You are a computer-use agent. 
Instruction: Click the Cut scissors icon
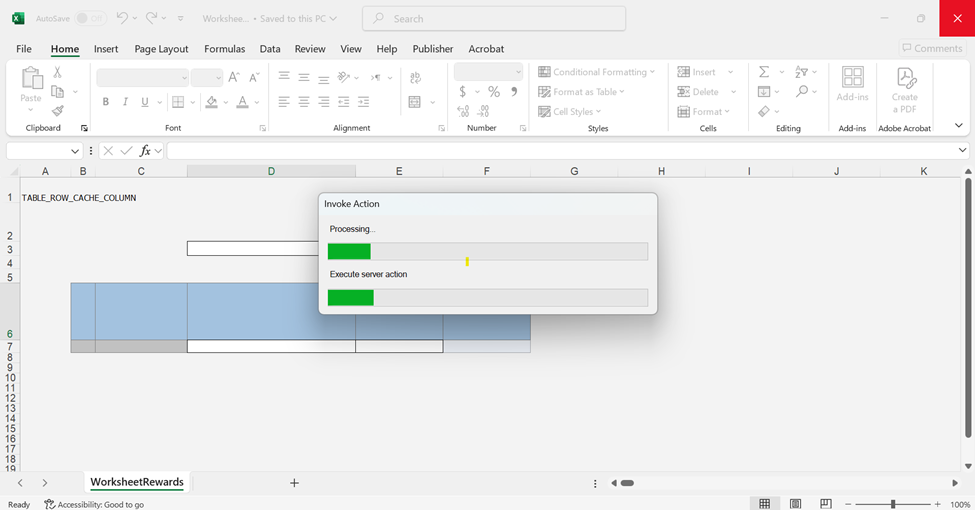57,72
